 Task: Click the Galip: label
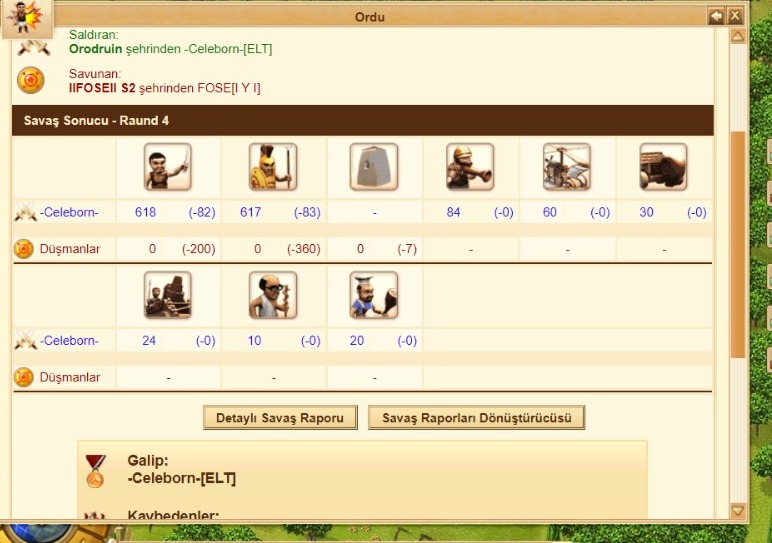(148, 461)
